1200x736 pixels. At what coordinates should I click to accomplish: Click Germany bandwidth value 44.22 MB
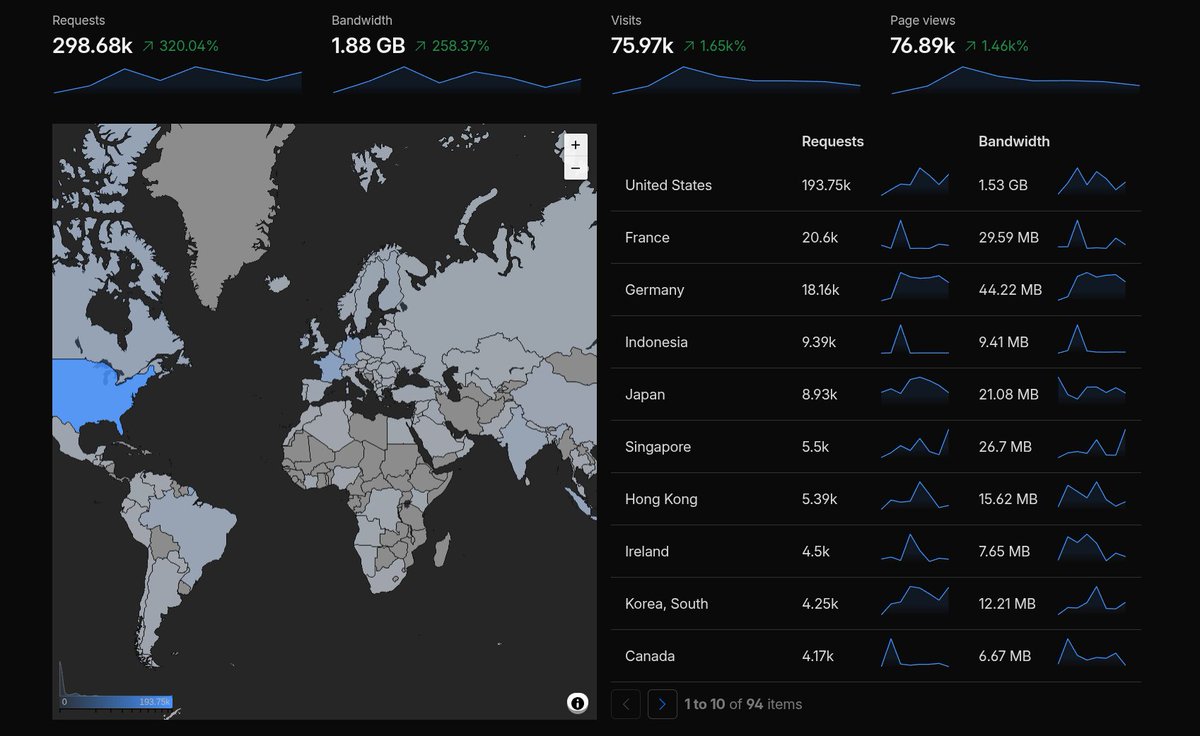click(x=1010, y=290)
